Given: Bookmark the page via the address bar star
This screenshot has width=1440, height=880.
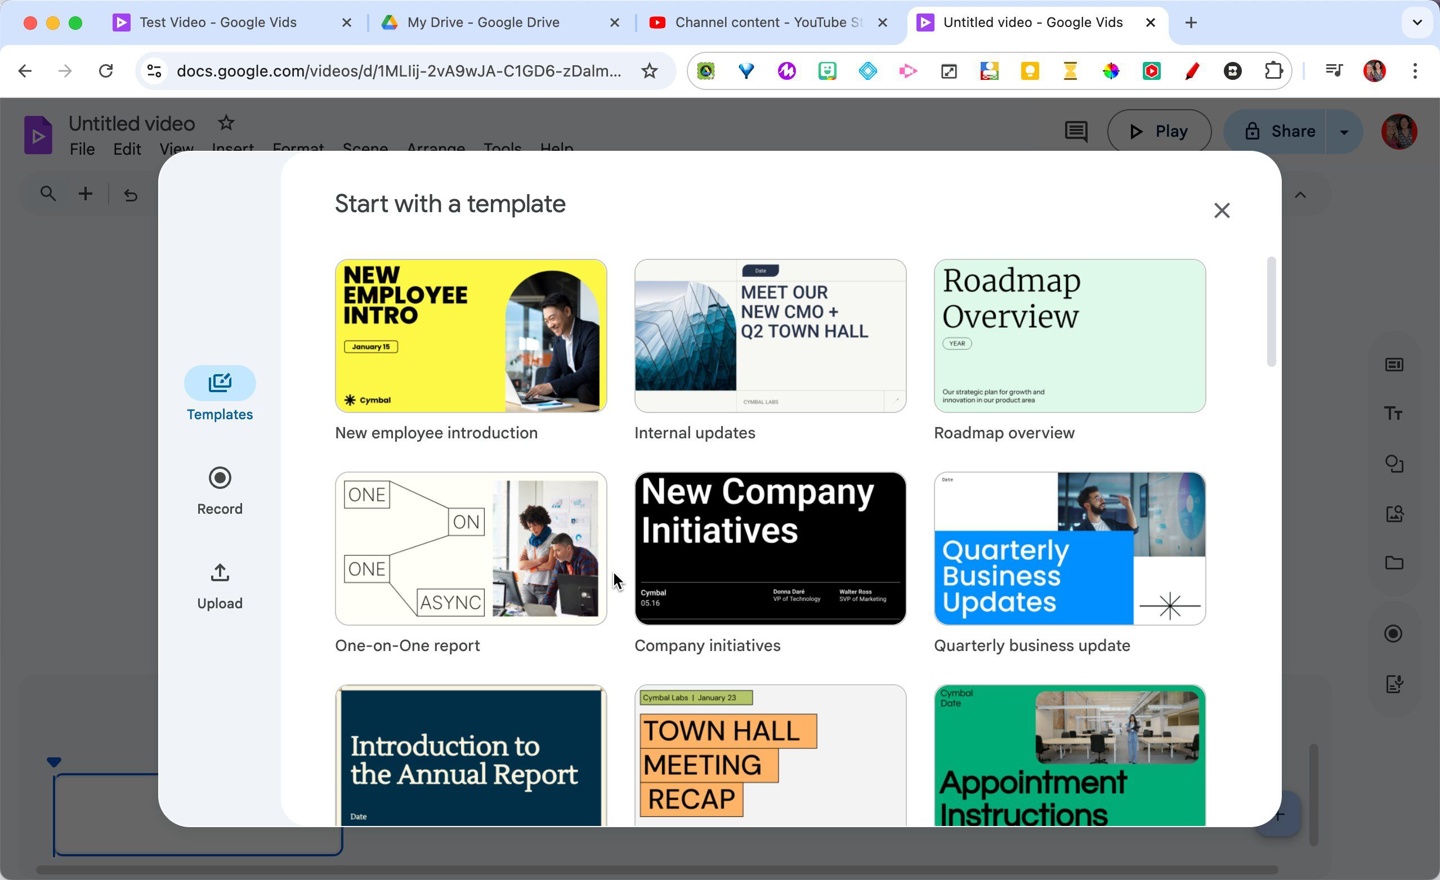Looking at the screenshot, I should coord(649,71).
